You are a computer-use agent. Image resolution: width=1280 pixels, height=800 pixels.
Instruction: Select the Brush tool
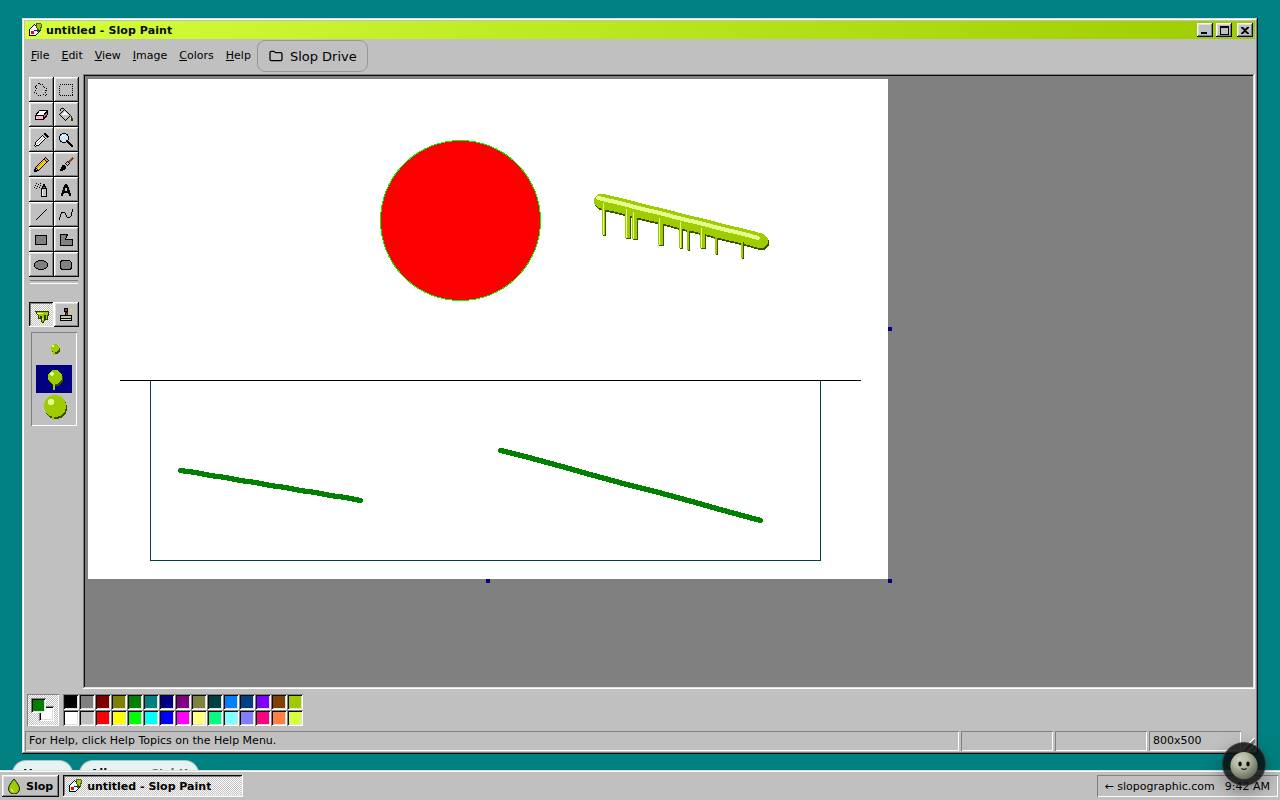coord(66,165)
